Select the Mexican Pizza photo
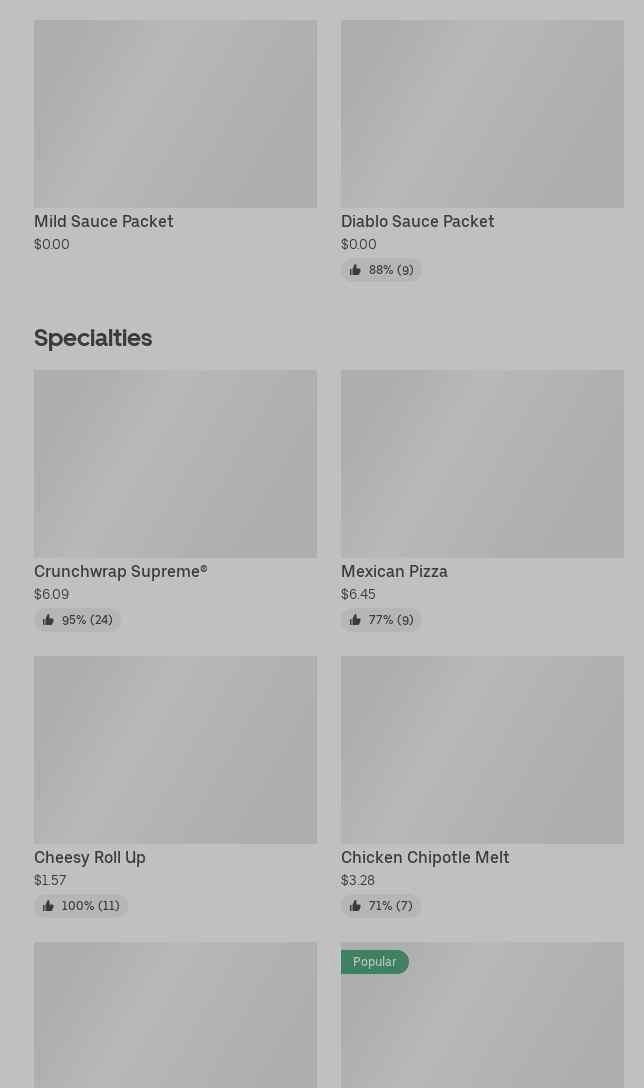 pyautogui.click(x=482, y=464)
